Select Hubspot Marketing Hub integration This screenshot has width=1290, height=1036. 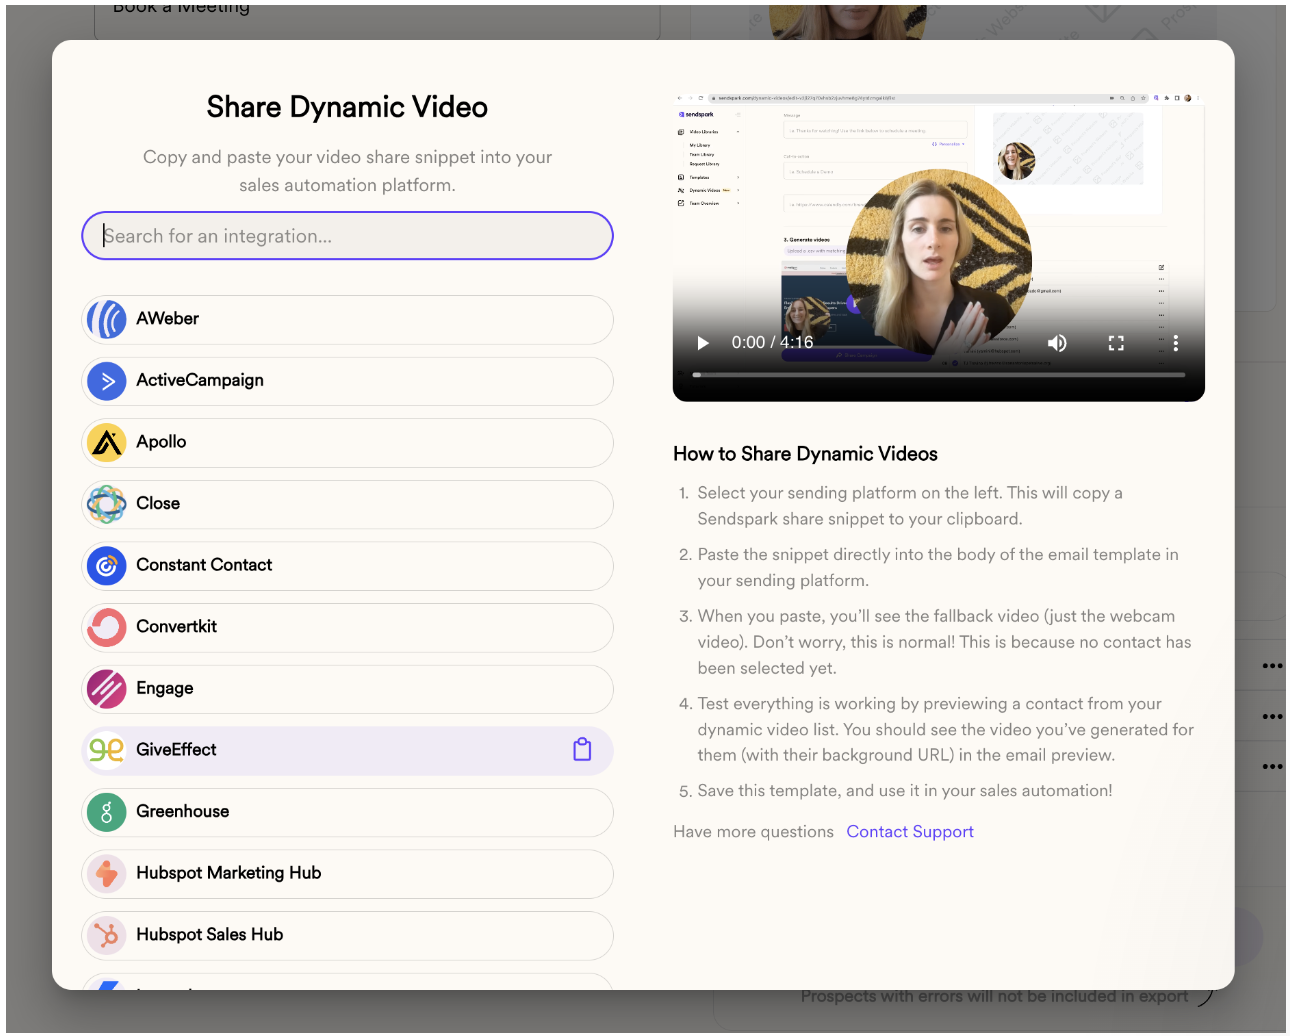[347, 874]
